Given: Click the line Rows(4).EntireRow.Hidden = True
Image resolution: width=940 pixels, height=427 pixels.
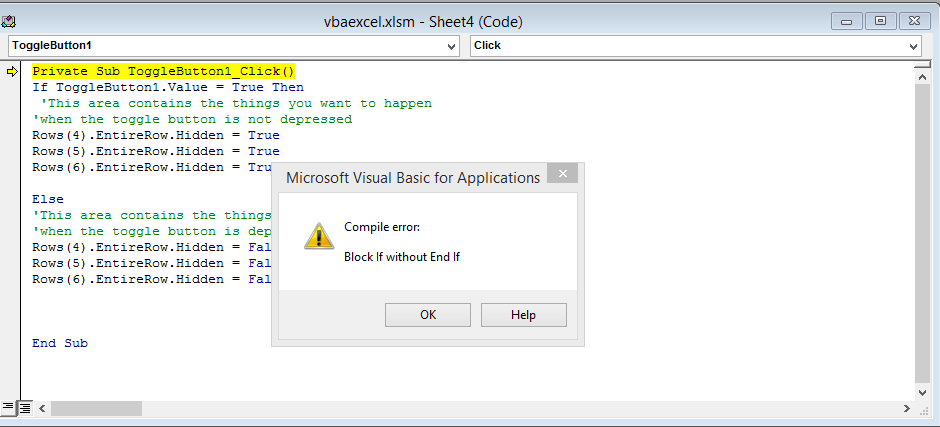Looking at the screenshot, I should coord(156,136).
